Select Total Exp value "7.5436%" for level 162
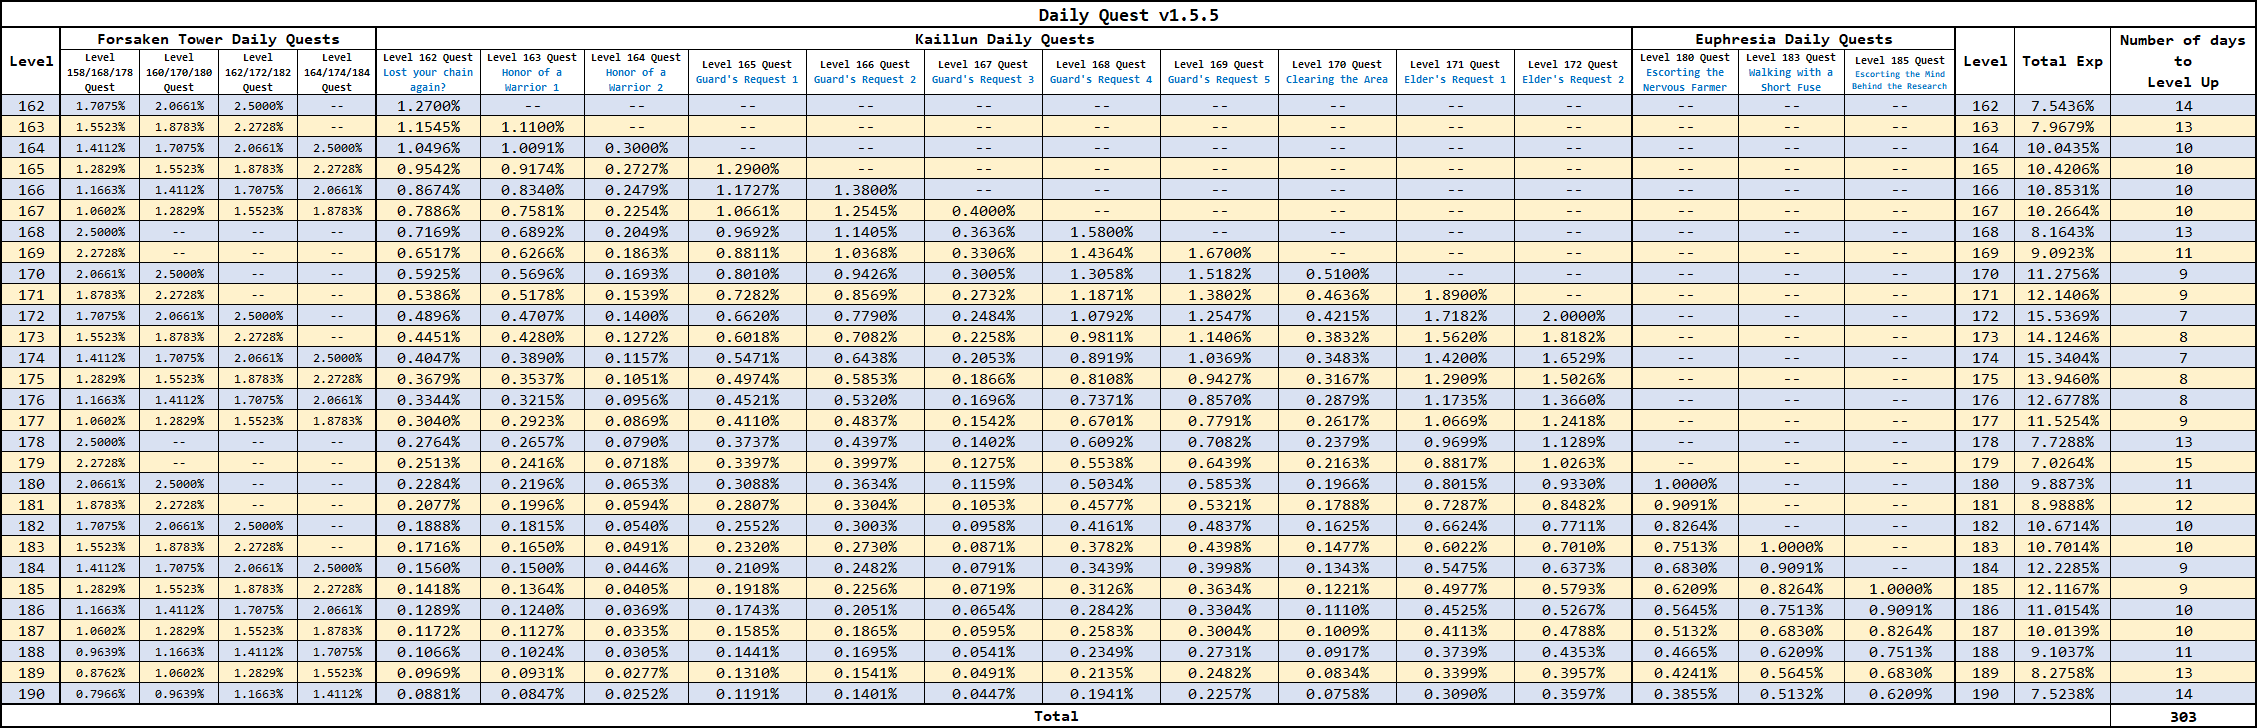 click(2062, 106)
